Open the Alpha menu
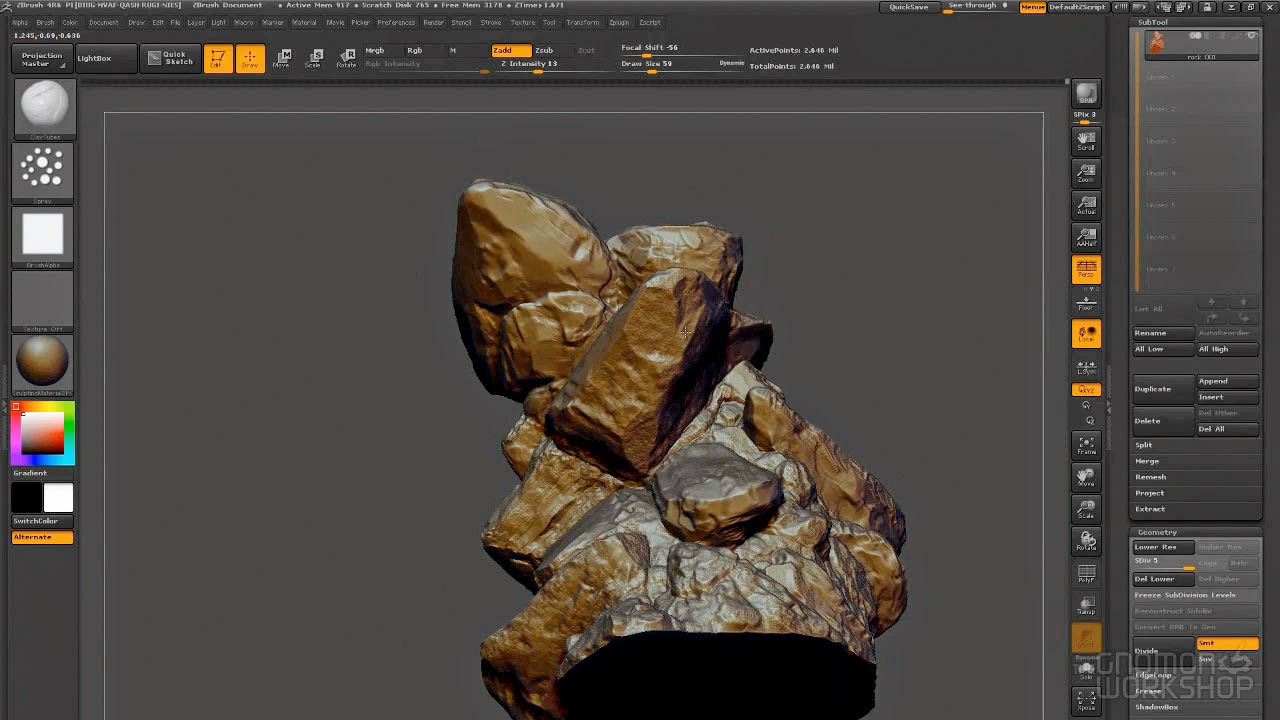 coord(20,22)
